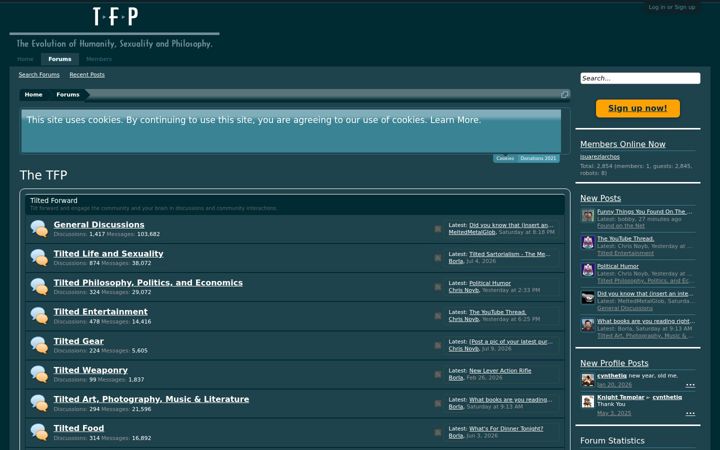Open the Tilted Entertainment RSS feed icon
Viewport: 720px width, 450px height.
coord(438,316)
